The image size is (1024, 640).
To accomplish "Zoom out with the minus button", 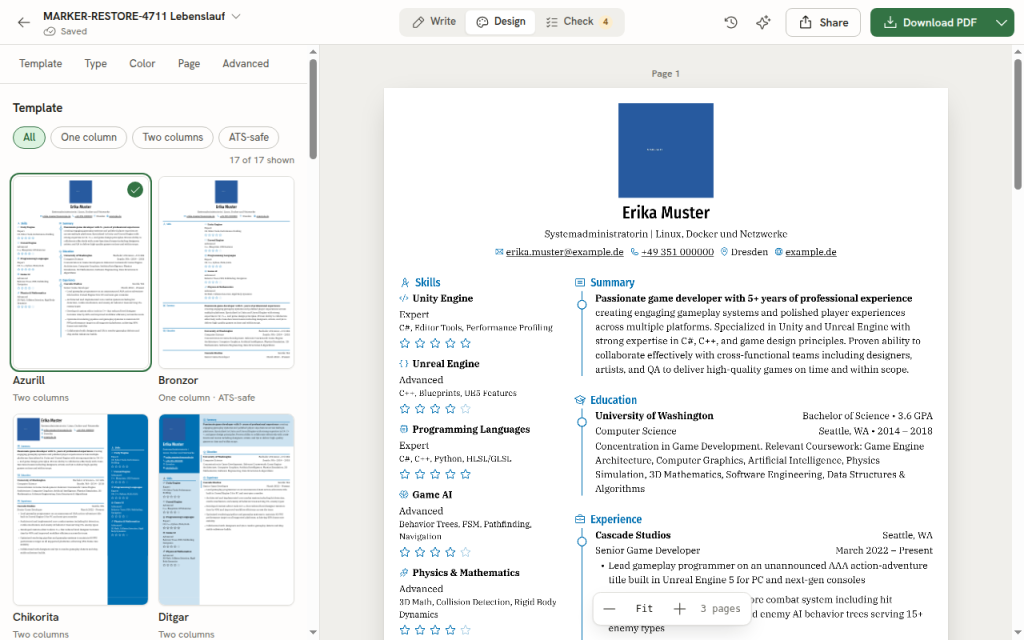I will 609,609.
